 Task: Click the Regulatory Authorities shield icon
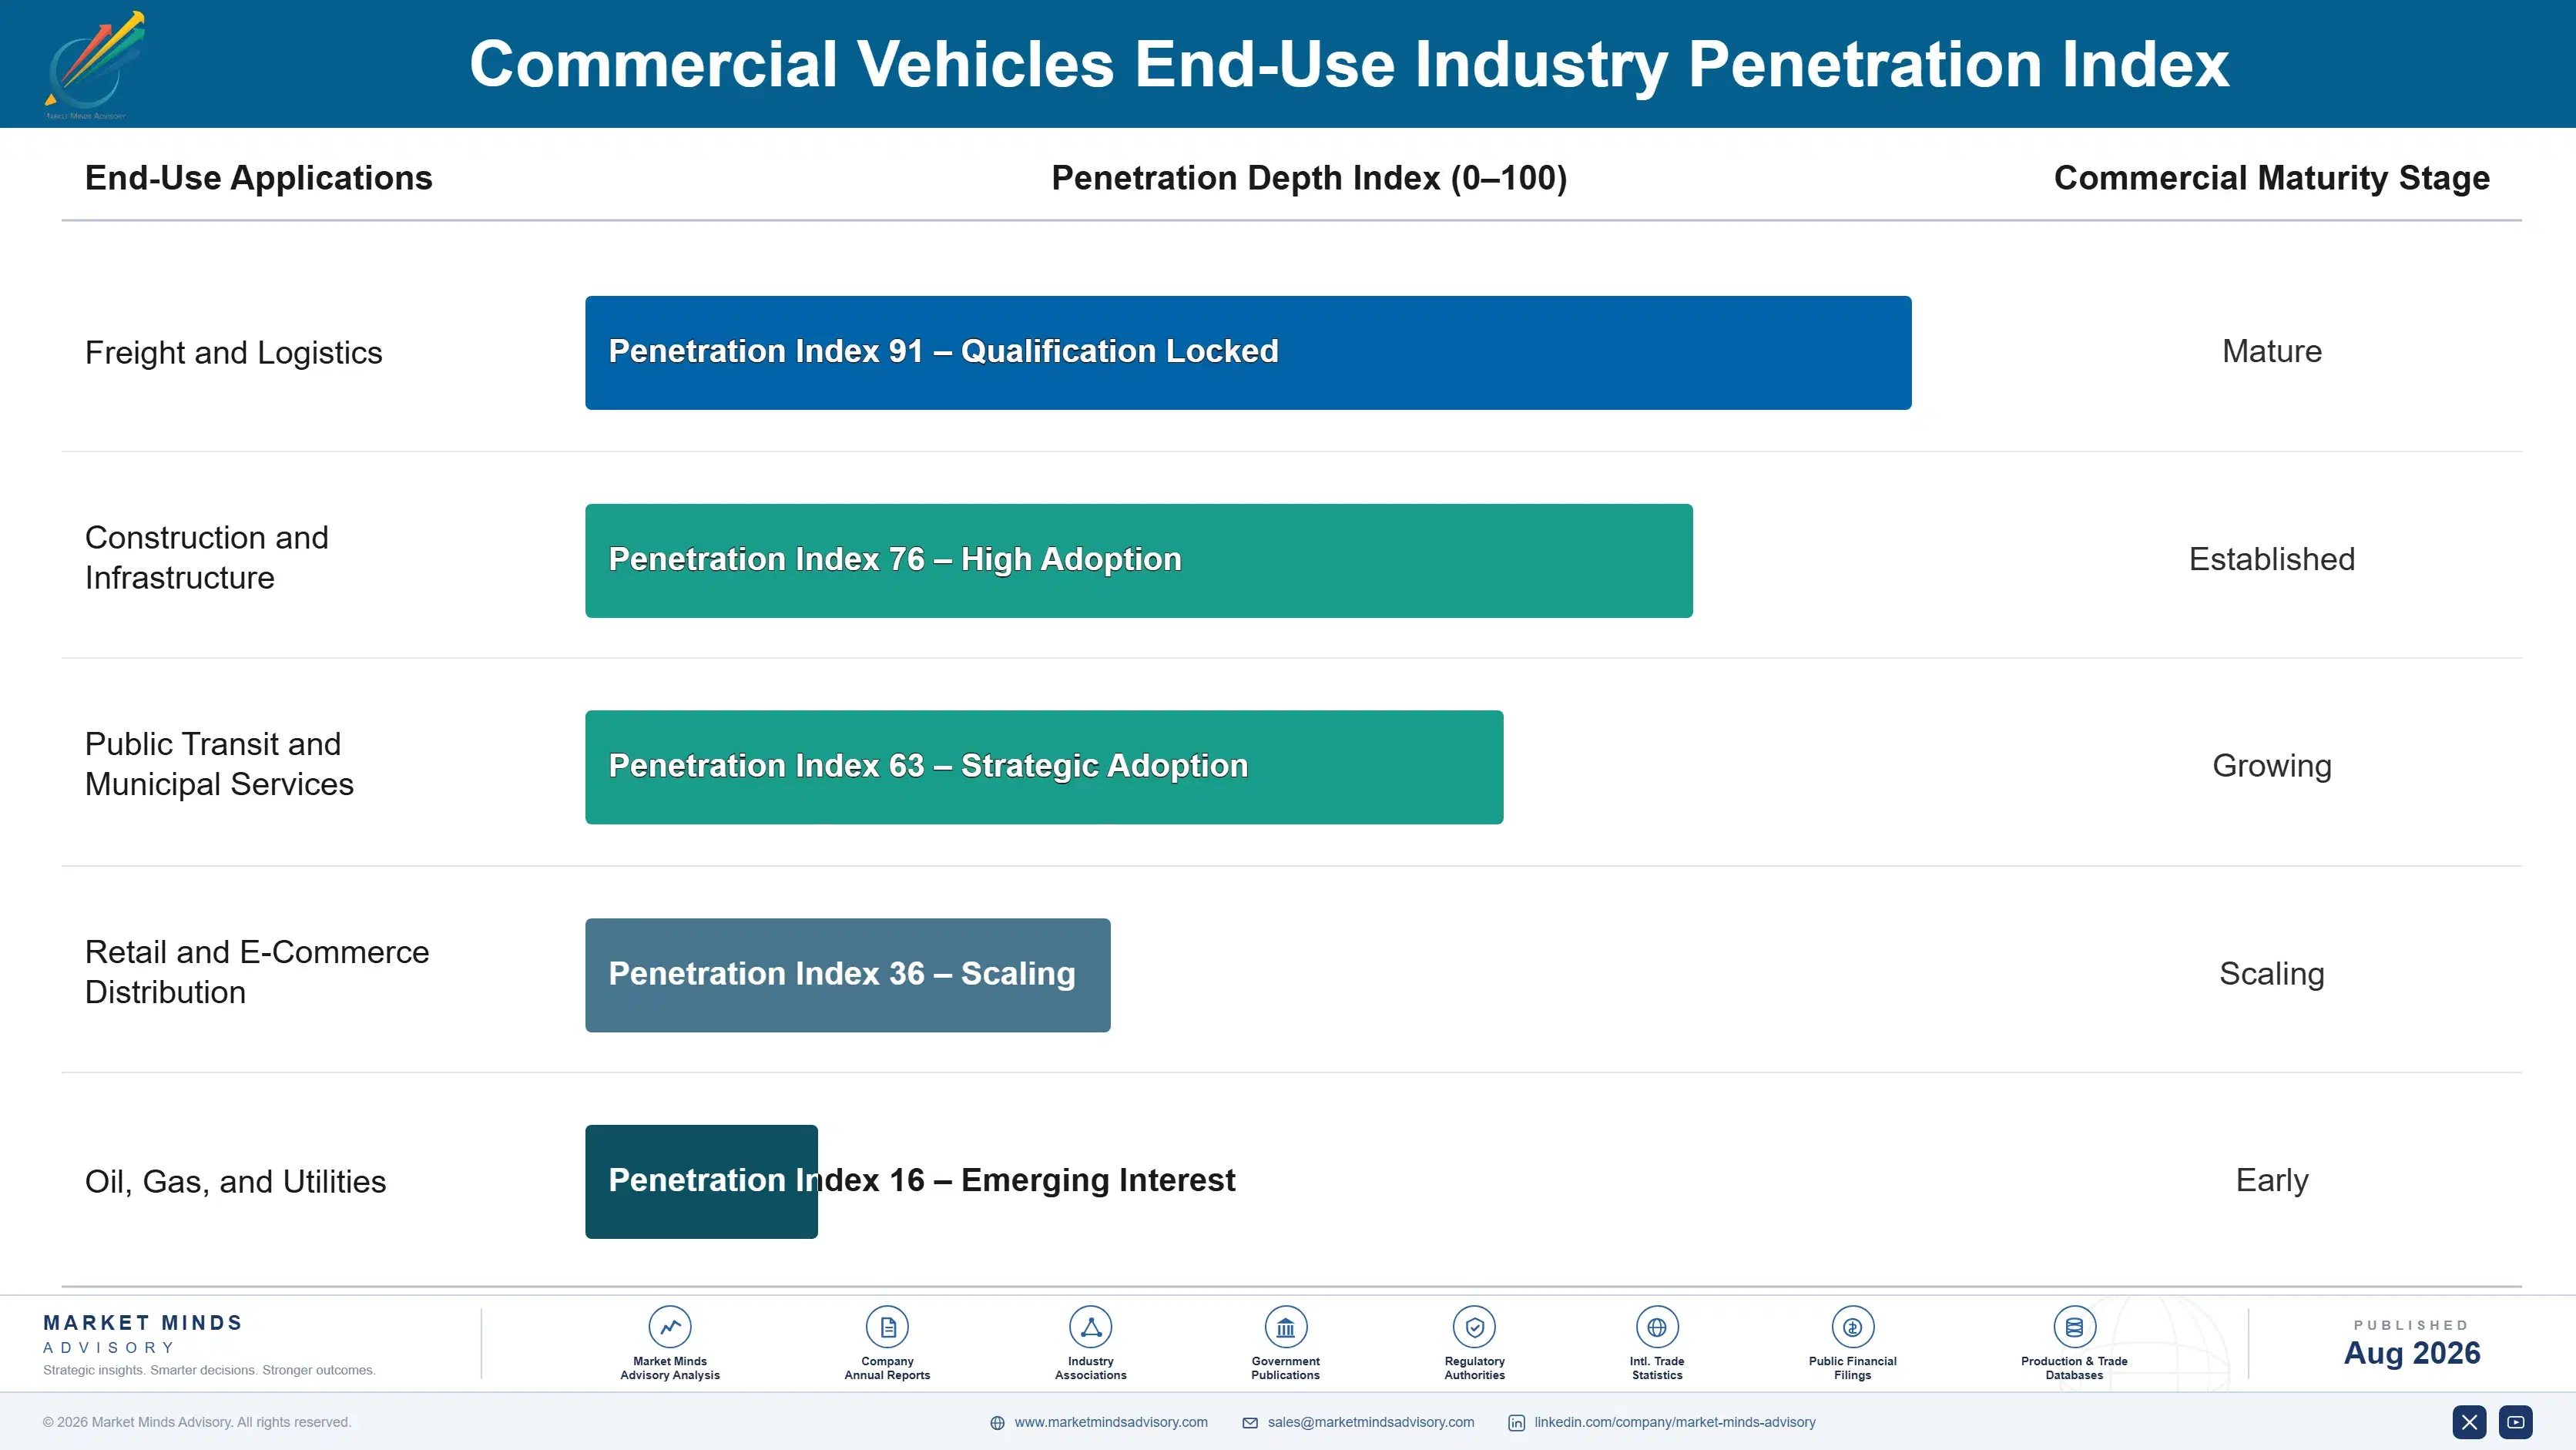(x=1475, y=1327)
